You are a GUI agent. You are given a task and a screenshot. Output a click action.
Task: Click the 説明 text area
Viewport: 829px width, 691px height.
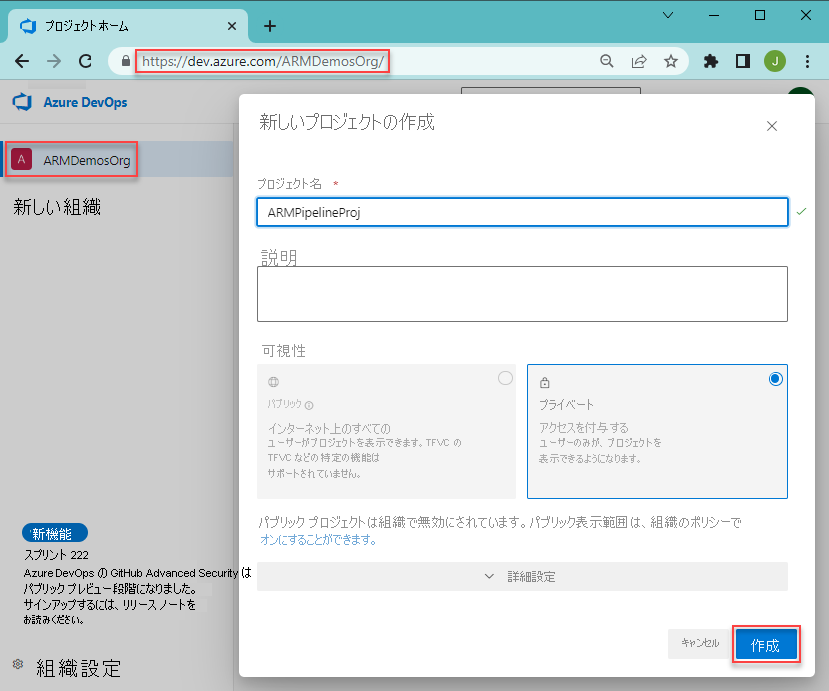click(x=522, y=294)
